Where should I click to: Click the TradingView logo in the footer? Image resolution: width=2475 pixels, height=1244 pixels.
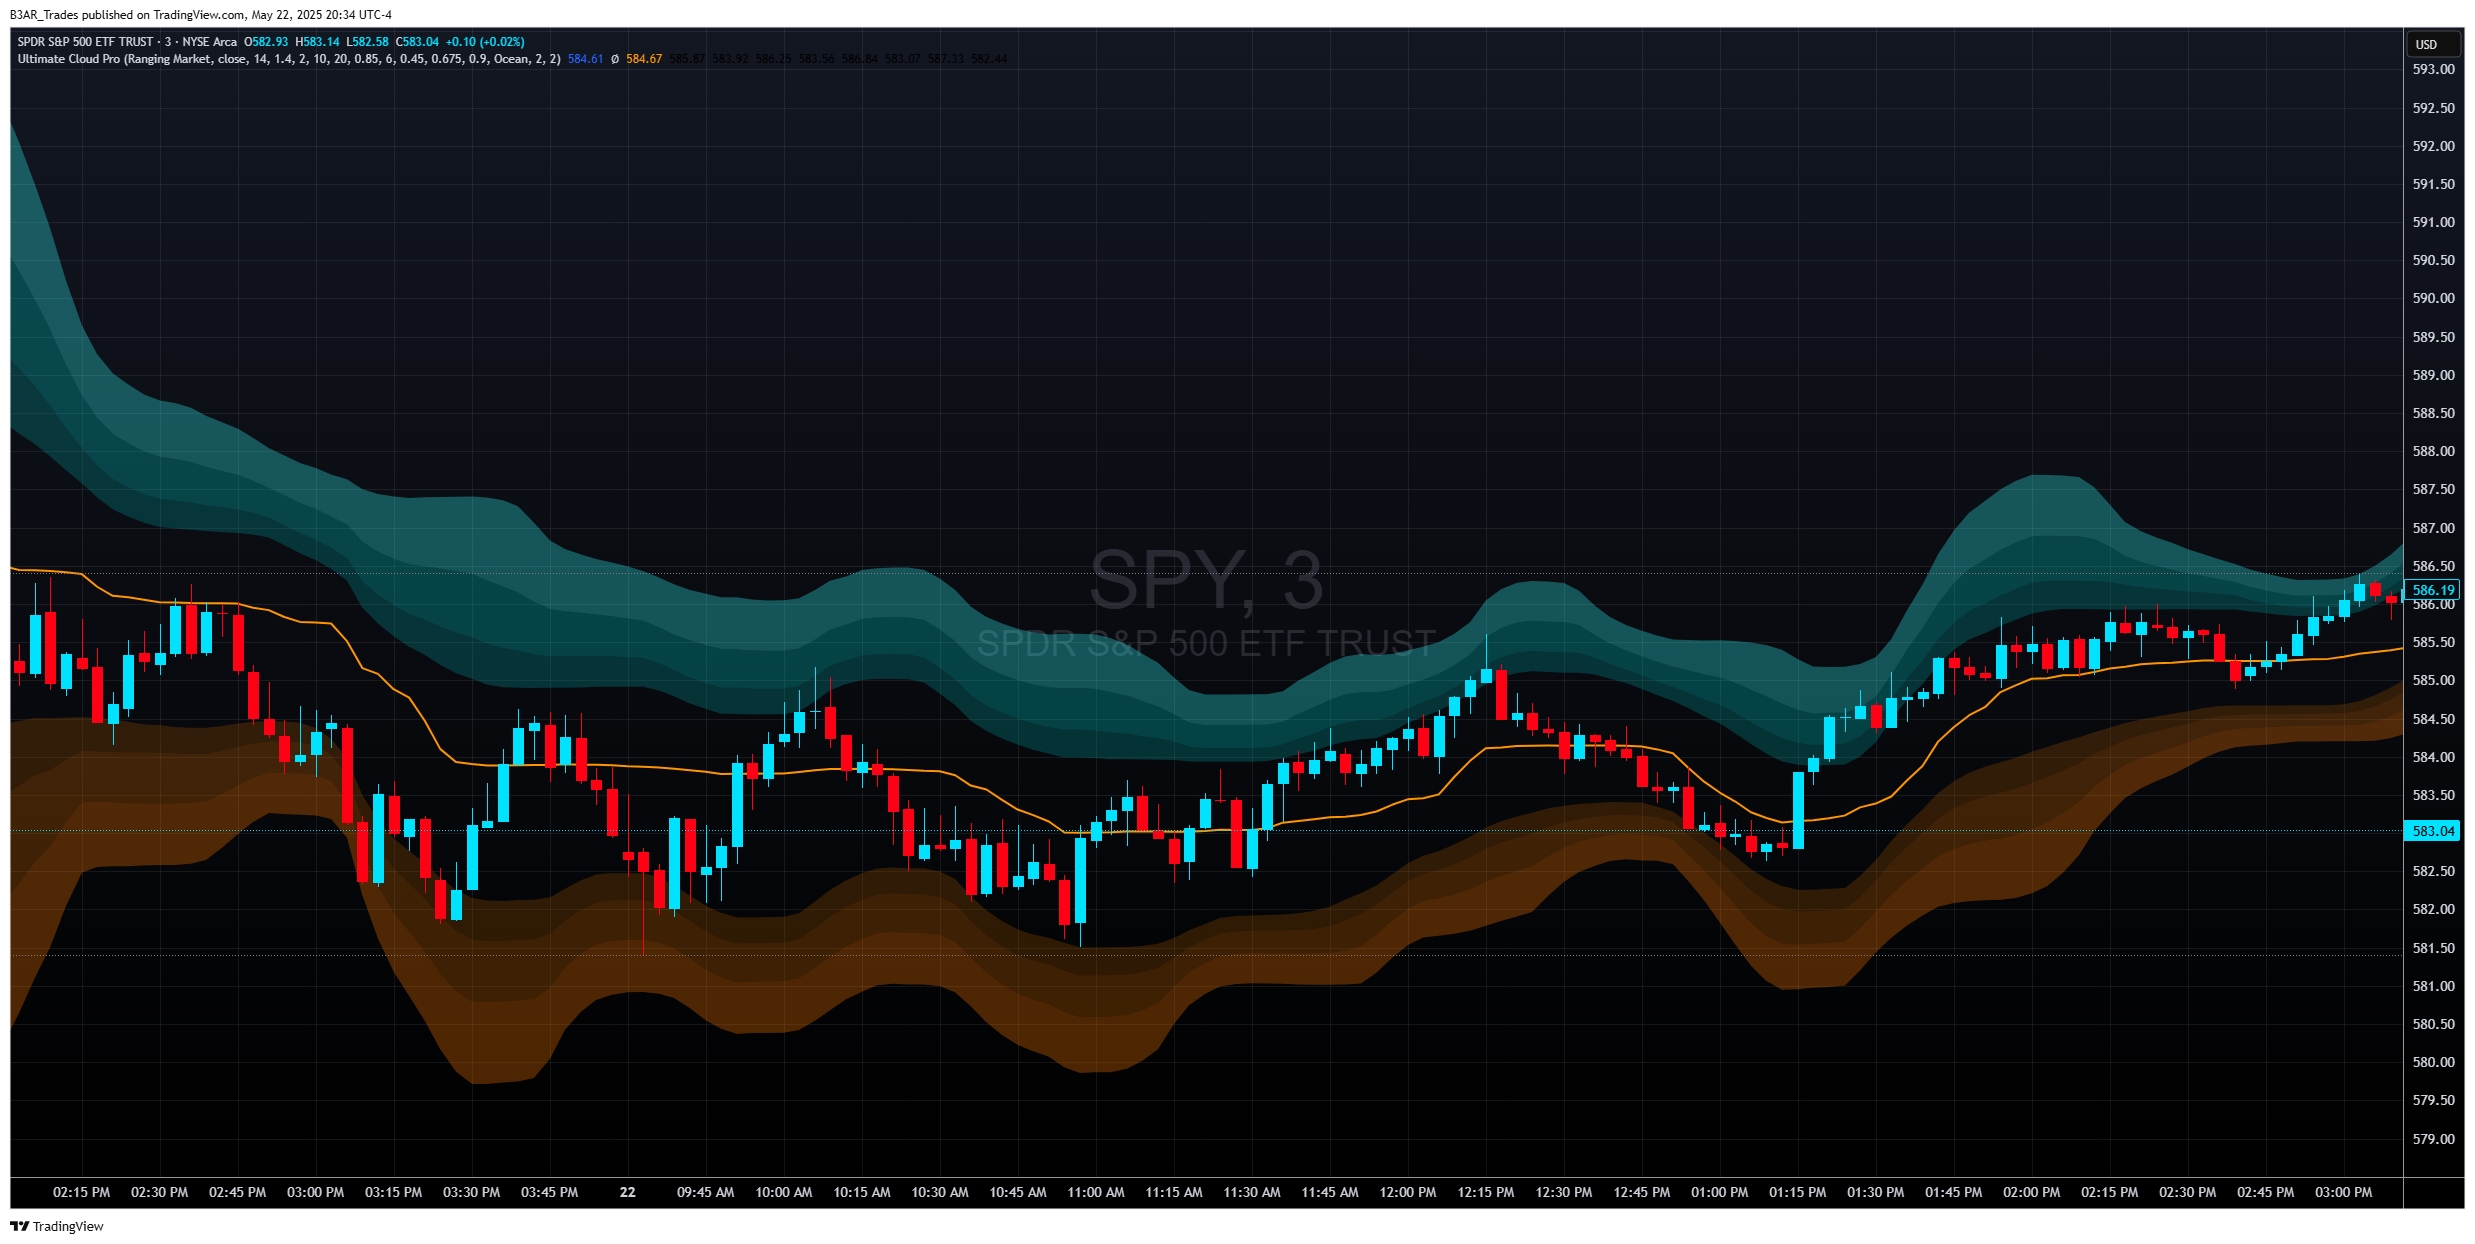[57, 1226]
